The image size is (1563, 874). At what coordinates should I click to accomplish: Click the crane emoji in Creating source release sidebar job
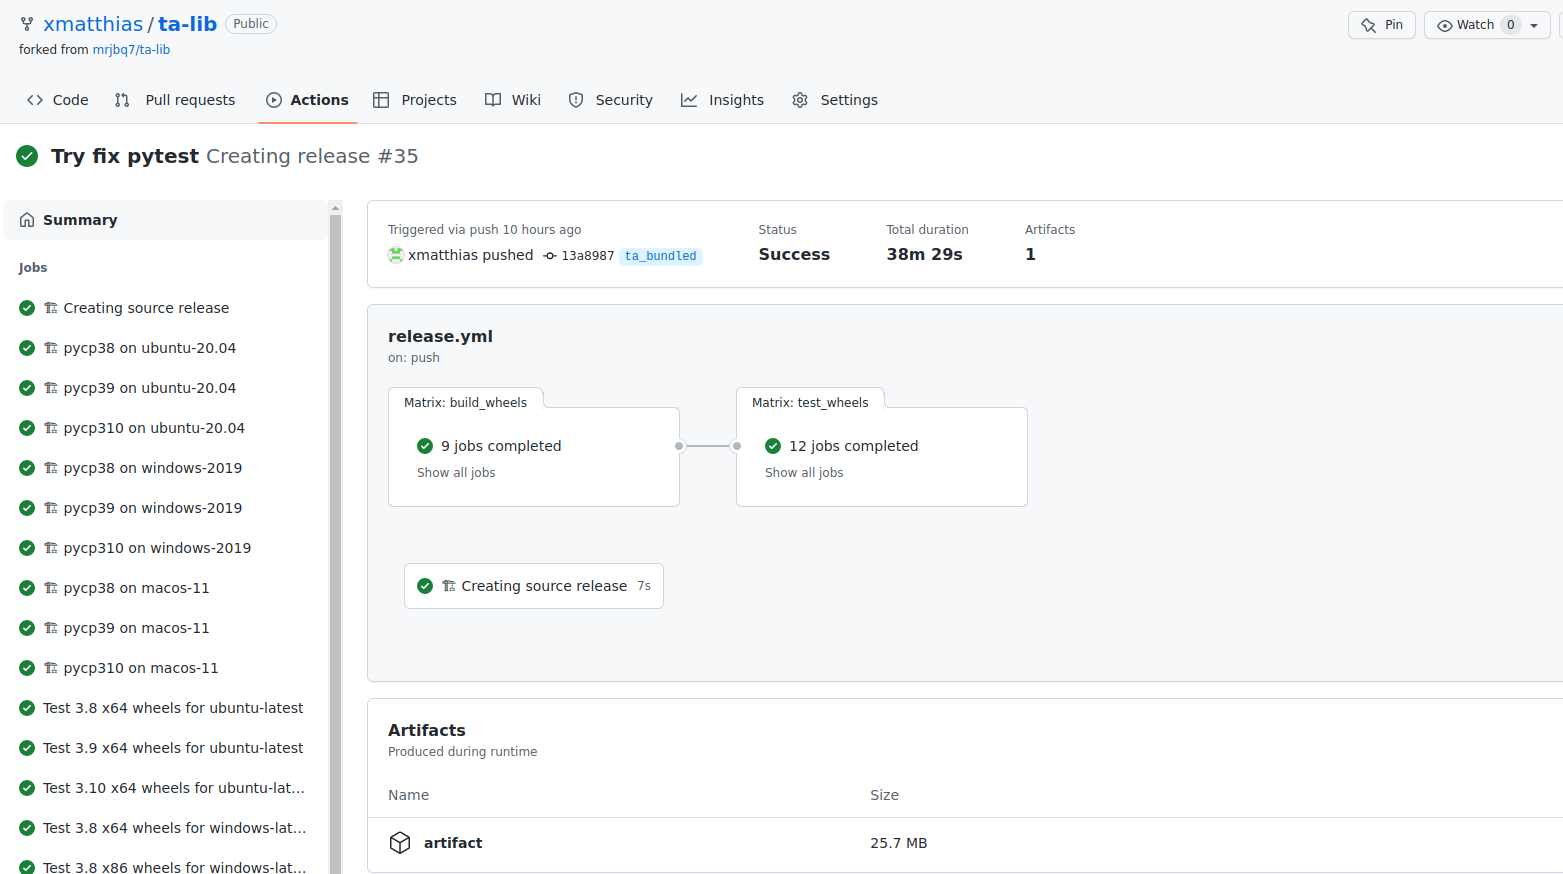(x=51, y=308)
